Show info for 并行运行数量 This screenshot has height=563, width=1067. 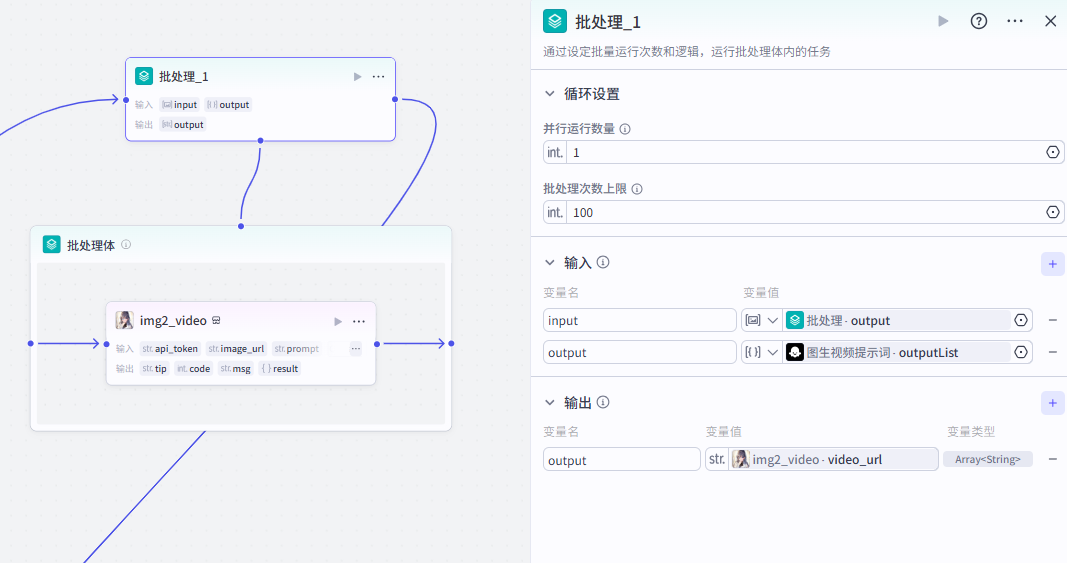(x=625, y=129)
